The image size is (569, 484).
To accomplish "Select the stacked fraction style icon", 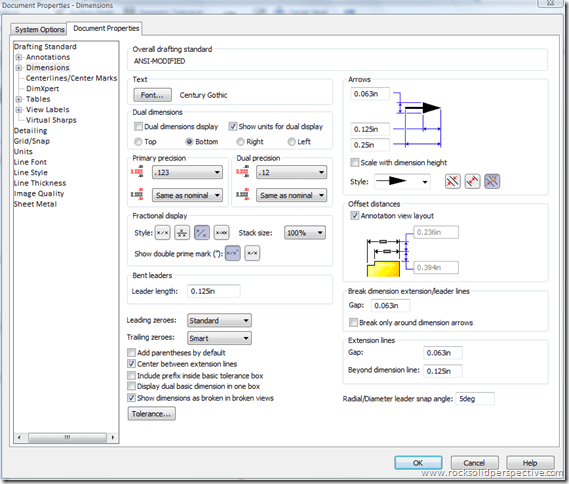I will pos(182,233).
